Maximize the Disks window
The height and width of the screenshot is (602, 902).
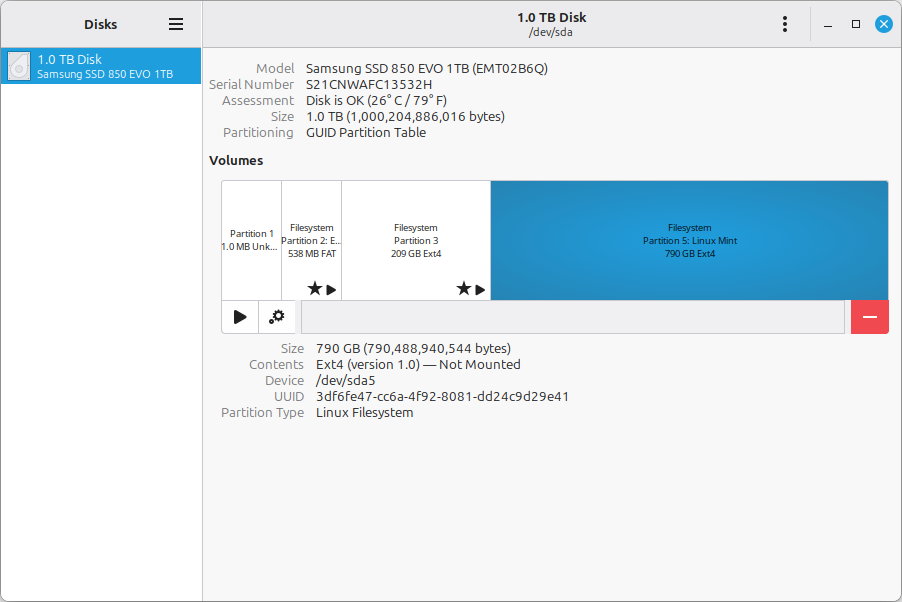tap(856, 24)
